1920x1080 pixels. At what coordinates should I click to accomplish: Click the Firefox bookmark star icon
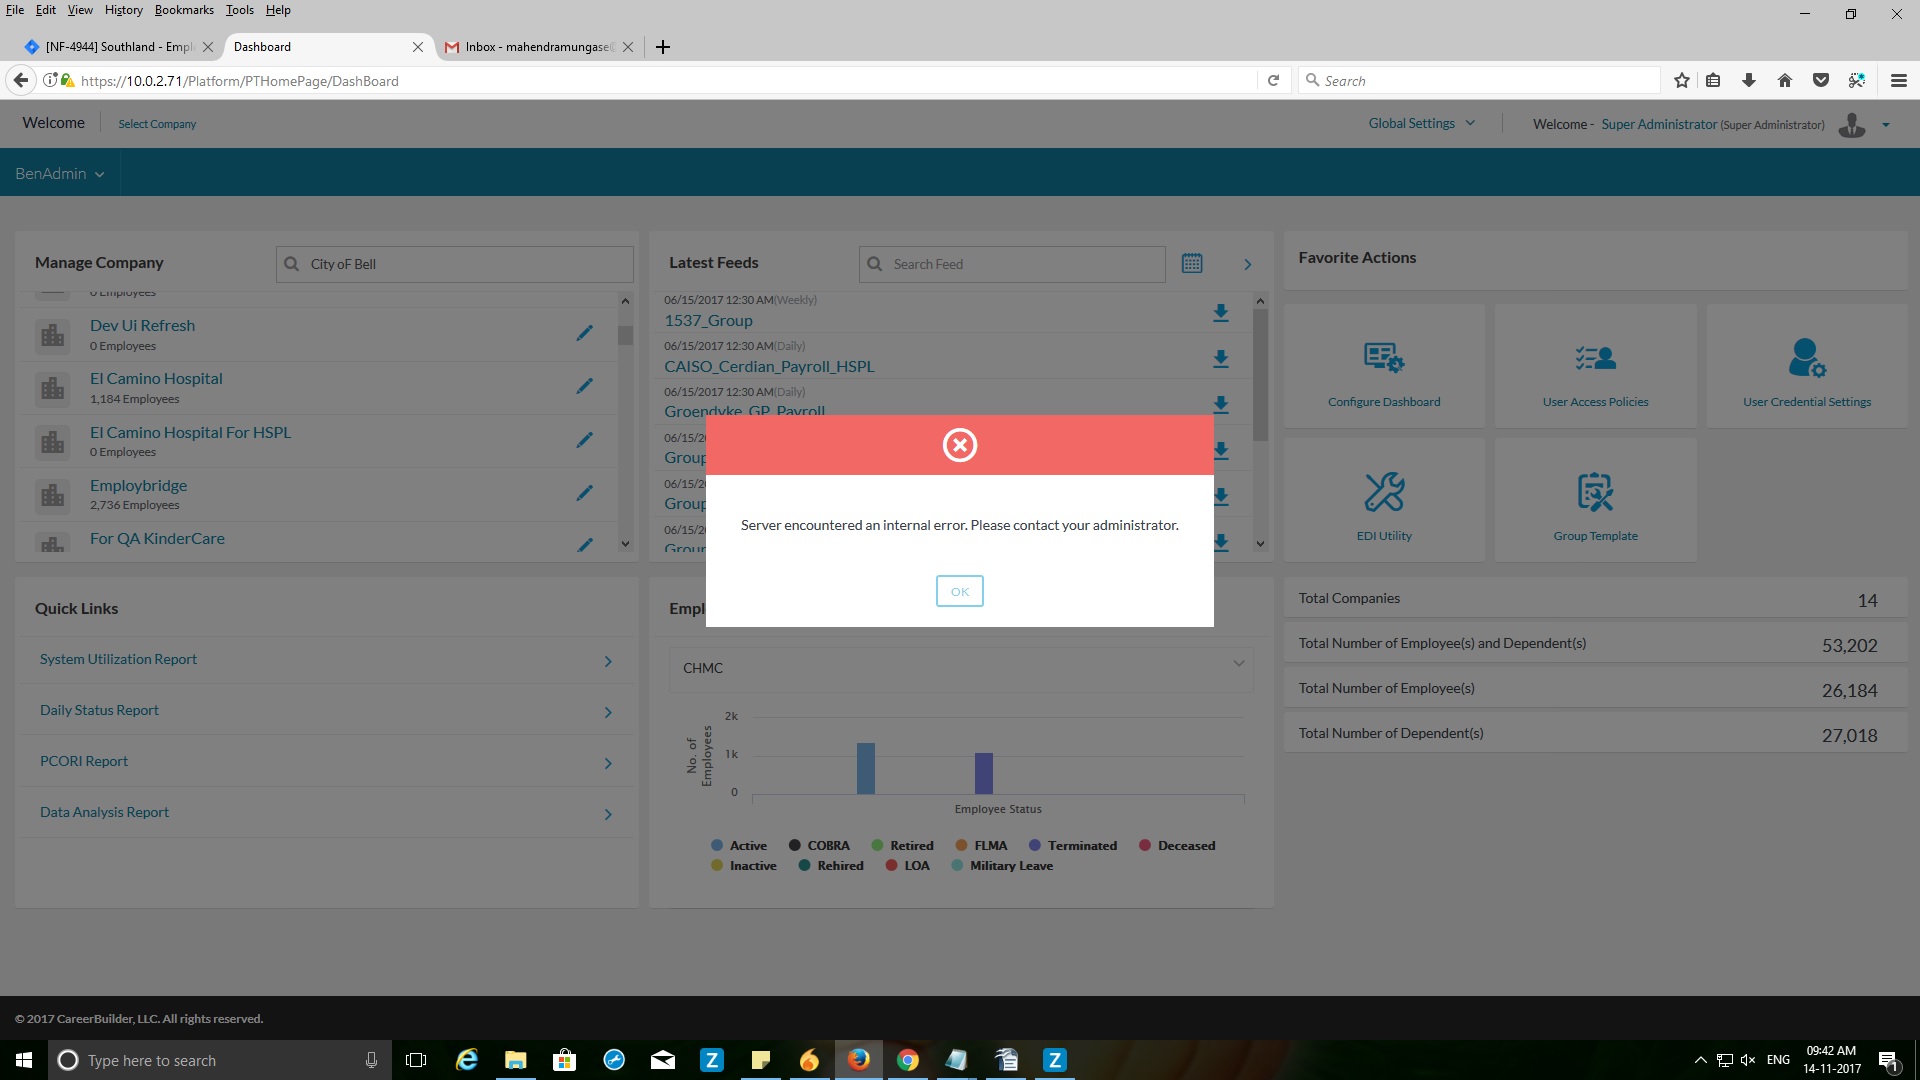1681,81
